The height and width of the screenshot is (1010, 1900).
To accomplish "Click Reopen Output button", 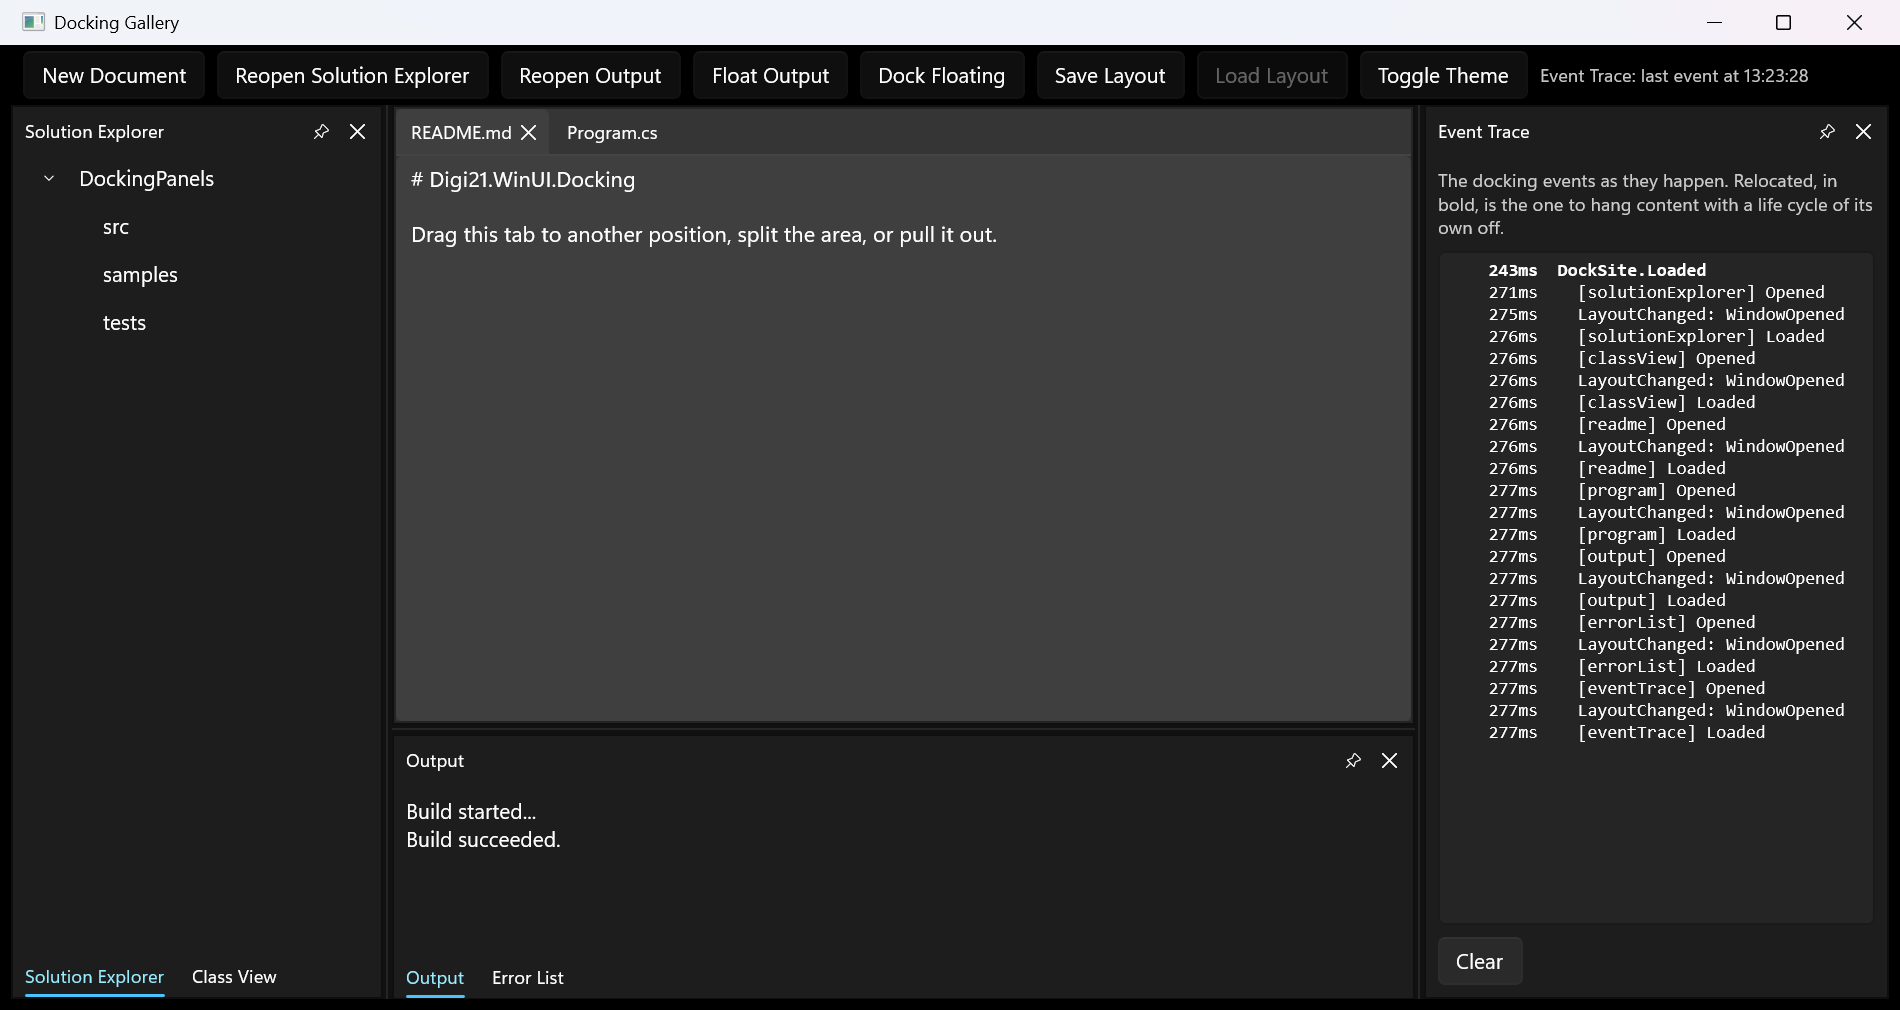I will click(x=590, y=76).
